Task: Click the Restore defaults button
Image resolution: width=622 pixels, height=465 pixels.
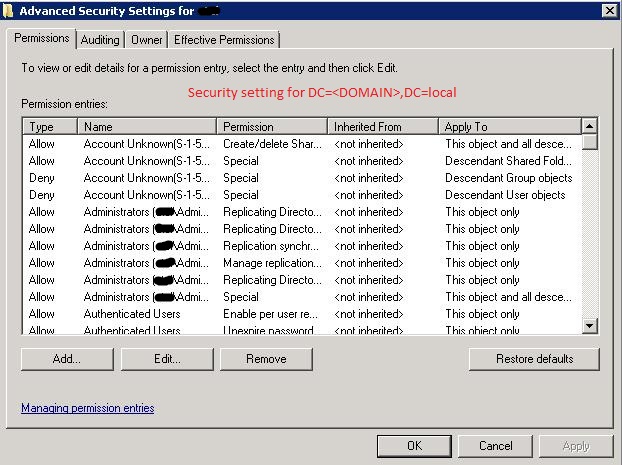Action: pyautogui.click(x=534, y=359)
